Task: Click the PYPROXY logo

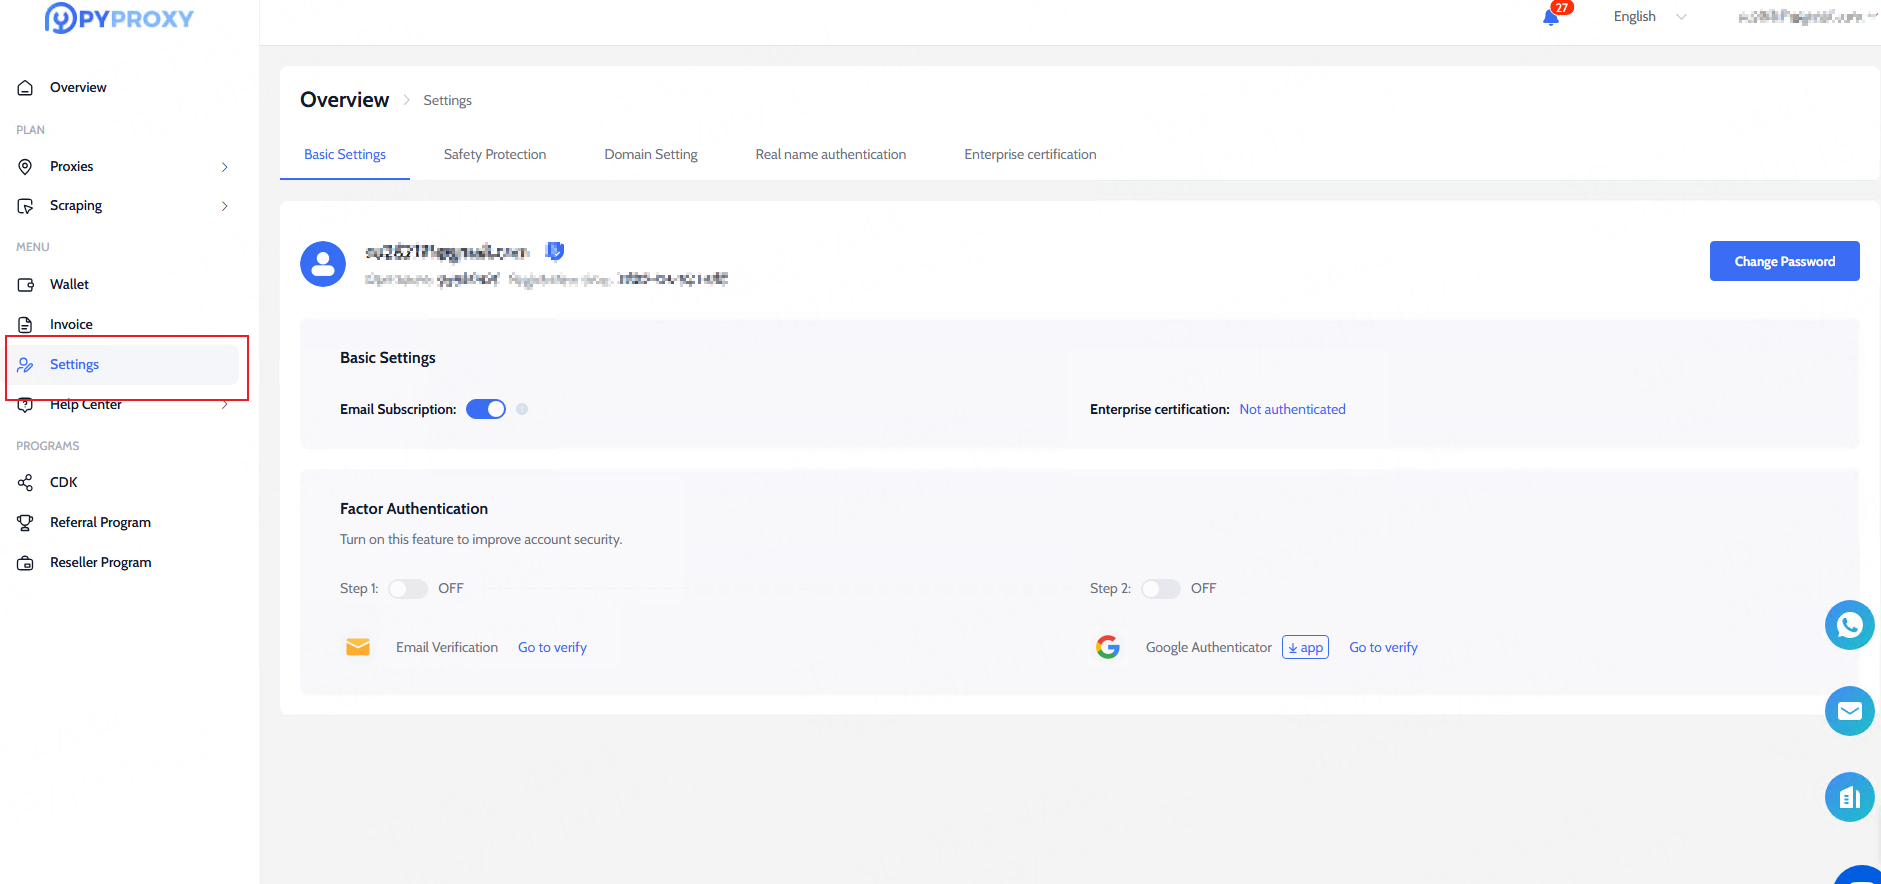Action: (x=119, y=18)
